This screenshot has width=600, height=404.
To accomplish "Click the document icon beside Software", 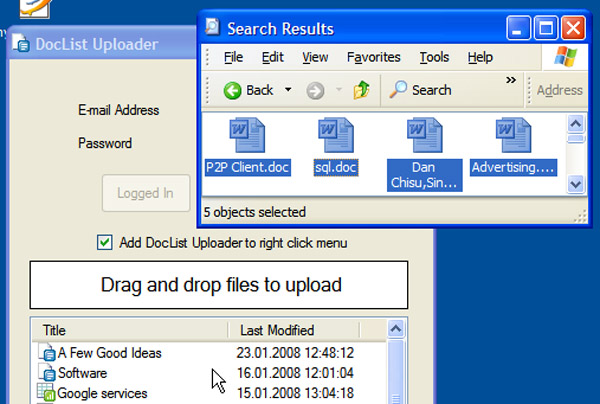I will tap(47, 372).
